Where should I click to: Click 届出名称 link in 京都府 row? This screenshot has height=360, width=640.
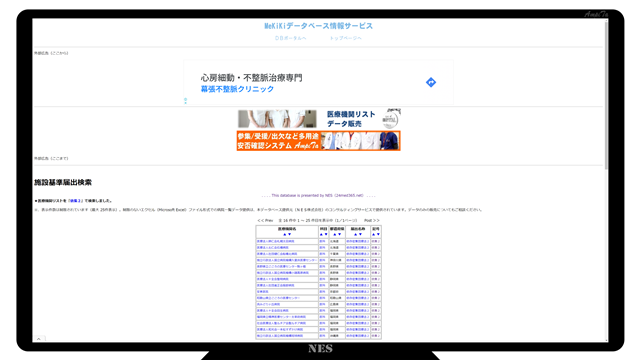click(358, 292)
